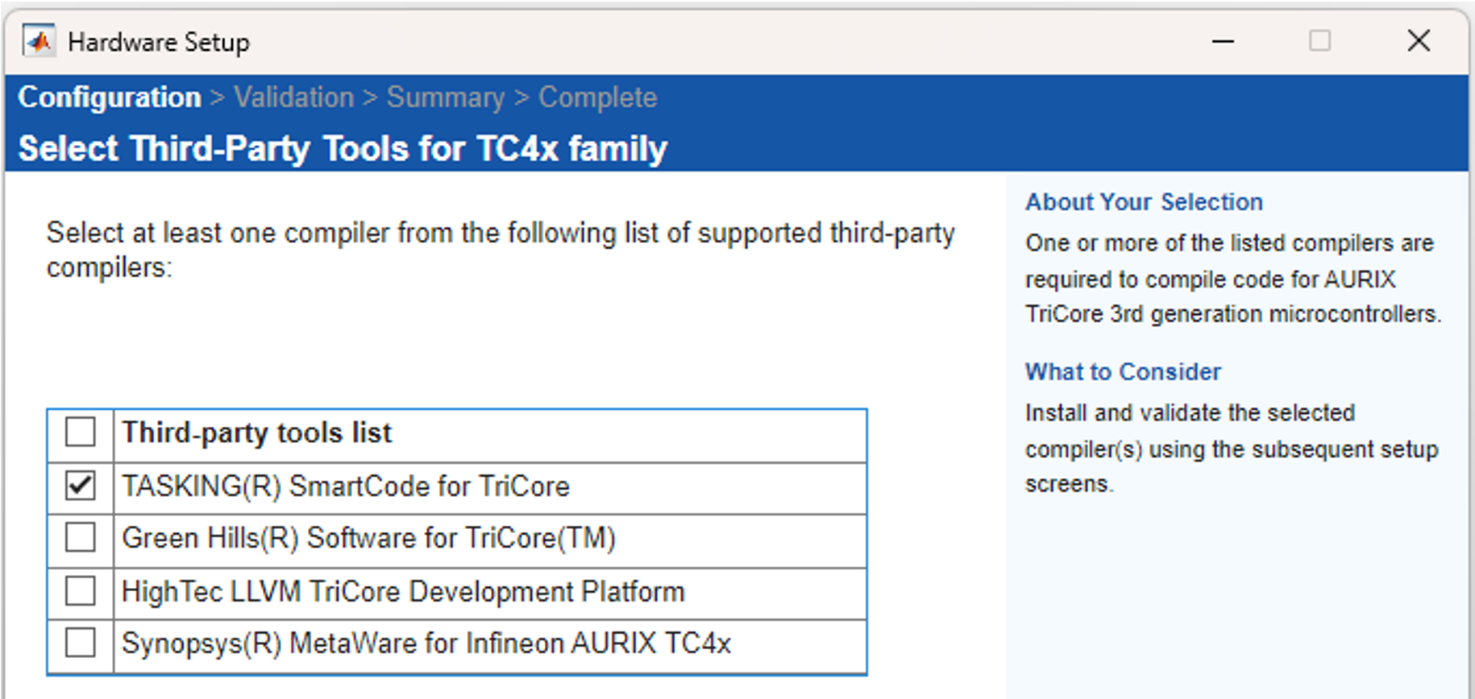Click the About Your Selection heading
The width and height of the screenshot is (1475, 699).
click(x=1144, y=202)
